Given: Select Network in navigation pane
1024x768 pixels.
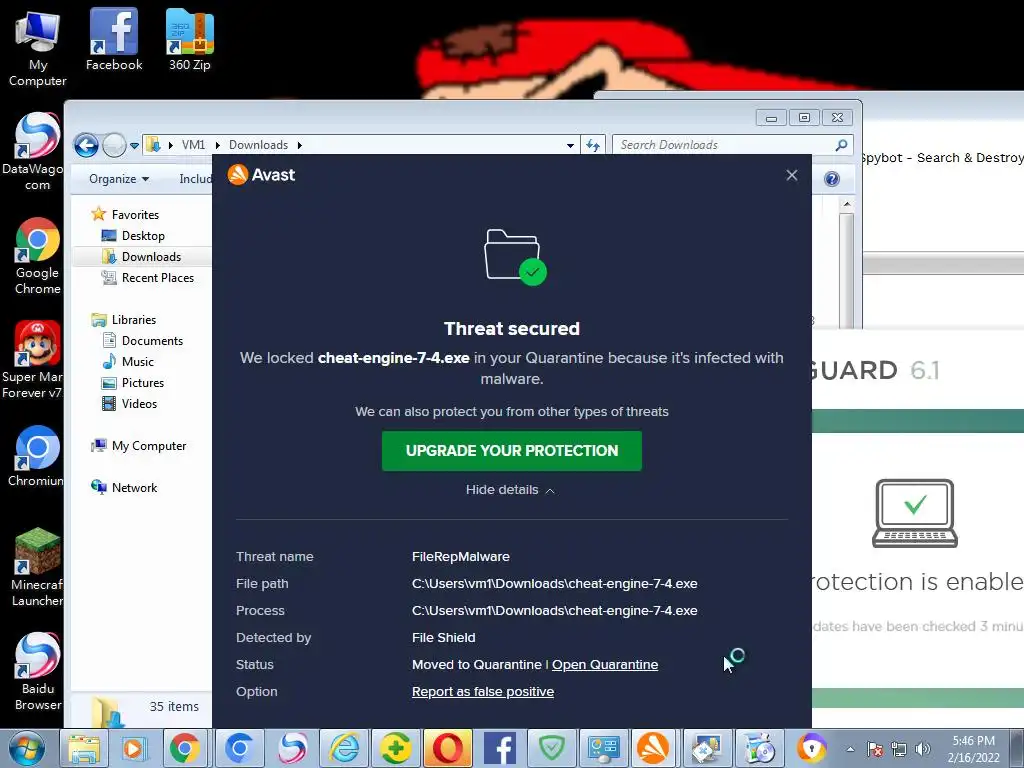Looking at the screenshot, I should point(134,488).
